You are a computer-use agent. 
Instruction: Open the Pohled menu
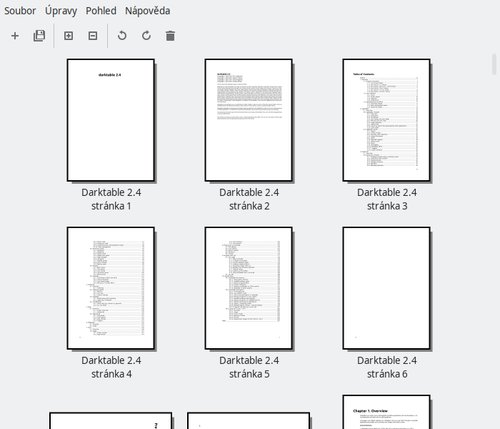[101, 11]
